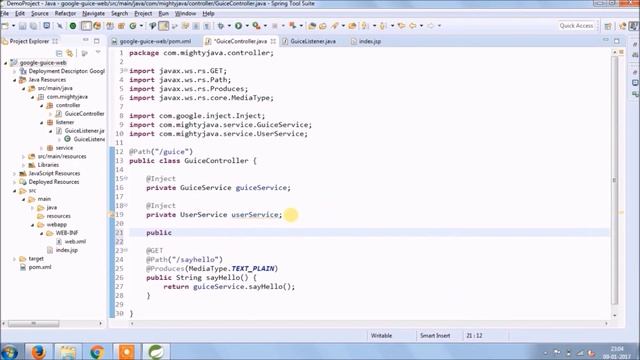640x360 pixels.
Task: Switch to the index.jsp editor tab
Action: [x=369, y=41]
